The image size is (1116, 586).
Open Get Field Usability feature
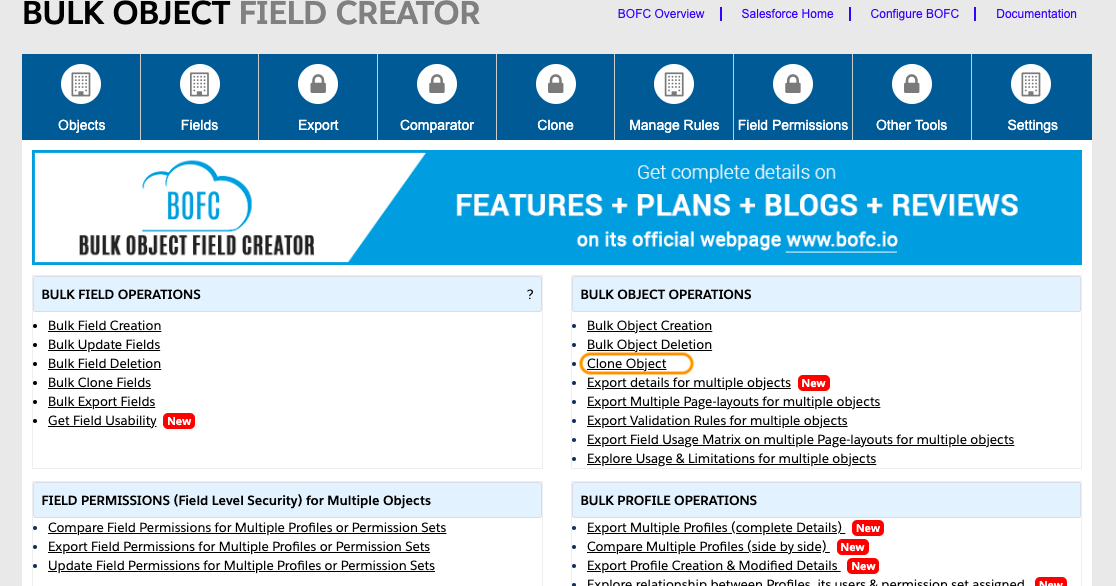tap(102, 420)
